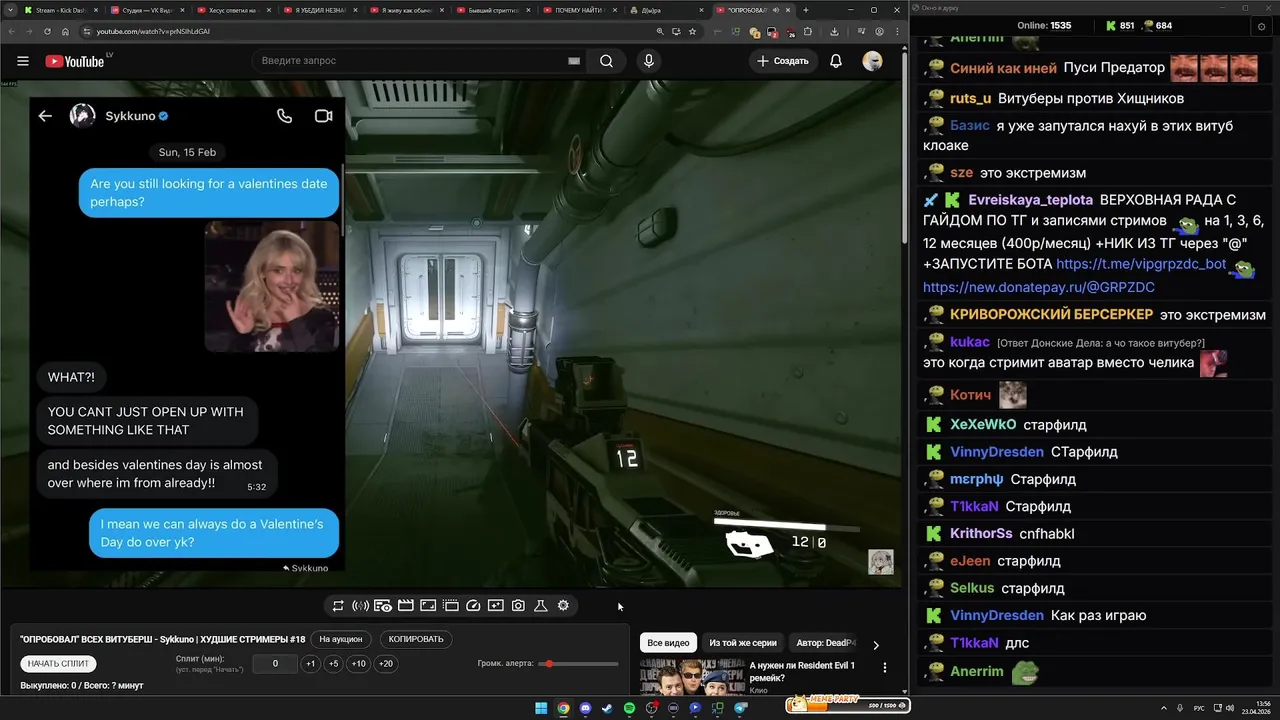1280x720 pixels.
Task: Click the Создать create button
Action: tap(783, 61)
